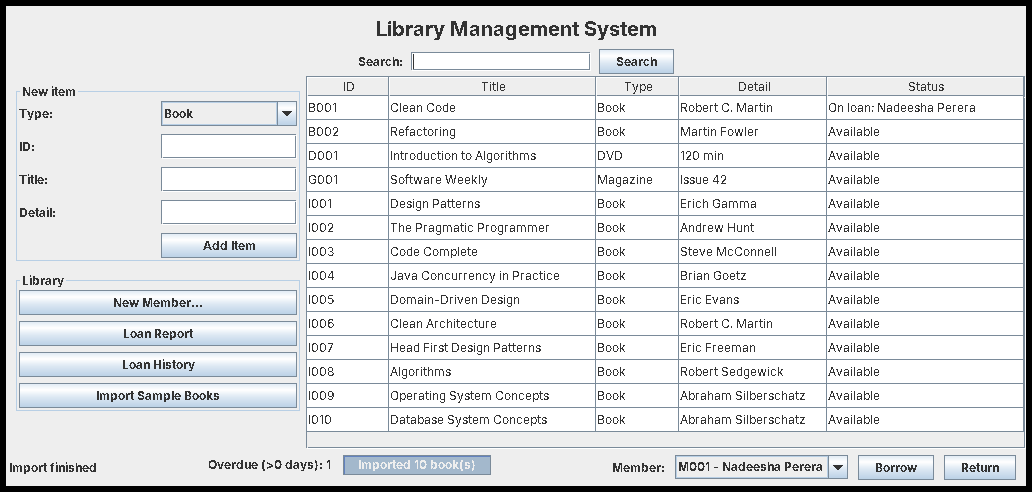Select the Domain-Driven Design row
This screenshot has width=1032, height=492.
[x=665, y=299]
